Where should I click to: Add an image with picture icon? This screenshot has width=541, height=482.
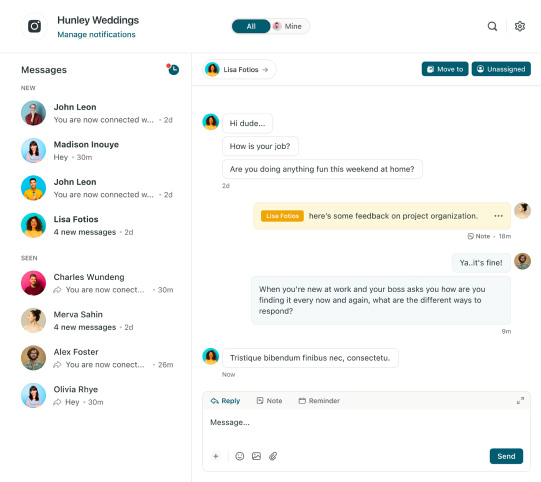256,456
